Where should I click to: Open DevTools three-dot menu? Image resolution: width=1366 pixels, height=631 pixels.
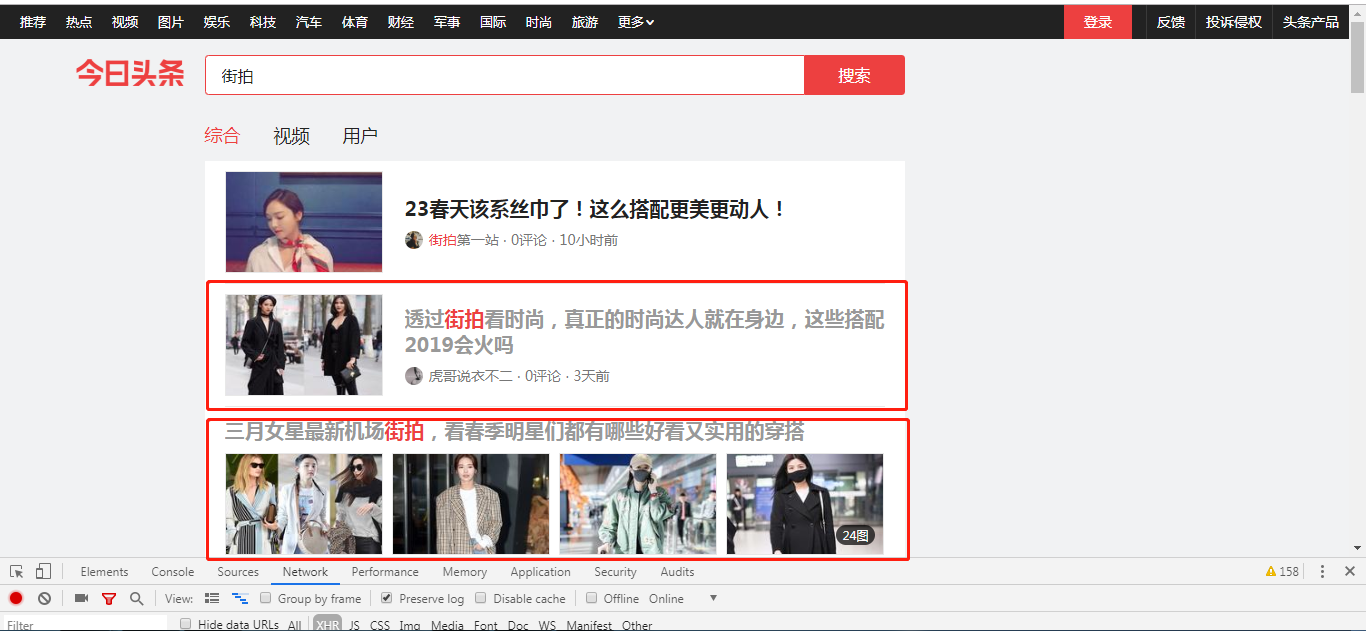click(x=1322, y=572)
